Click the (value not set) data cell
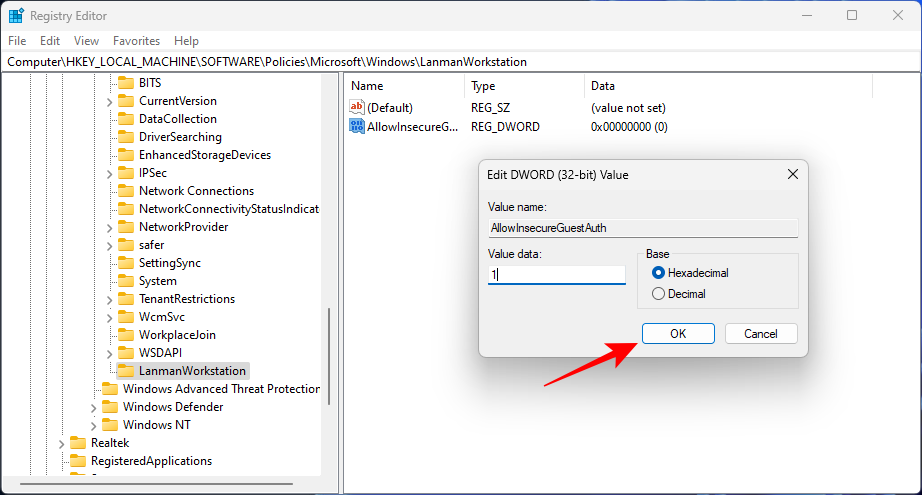The width and height of the screenshot is (922, 495). (628, 108)
